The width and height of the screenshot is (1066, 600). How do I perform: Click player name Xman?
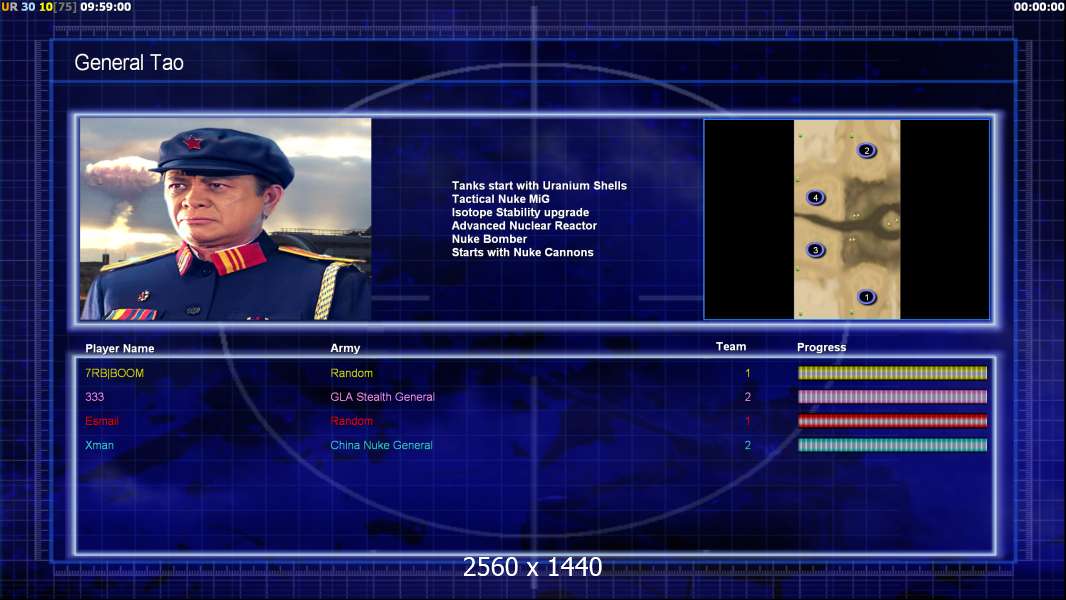point(99,445)
